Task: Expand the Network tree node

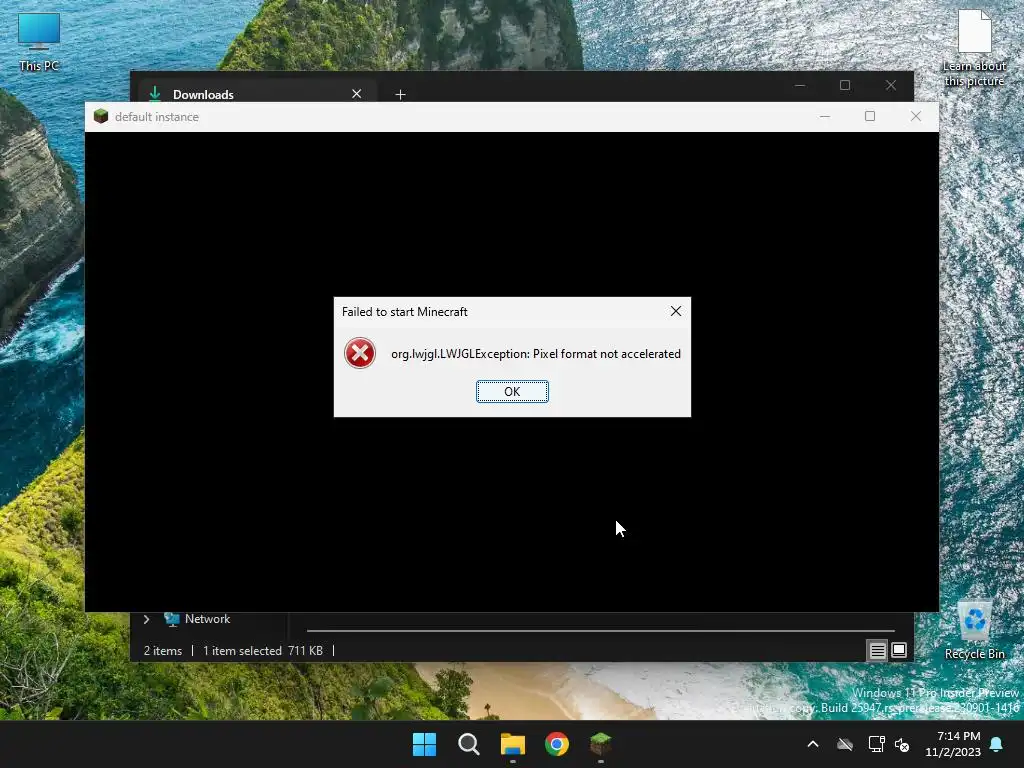Action: 146,619
